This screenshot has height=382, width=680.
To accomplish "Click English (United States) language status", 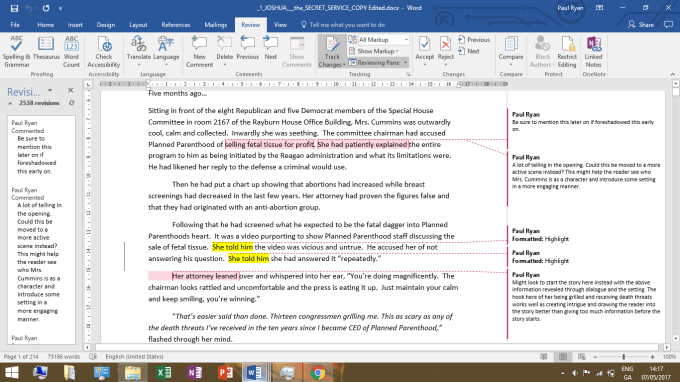I will click(134, 356).
